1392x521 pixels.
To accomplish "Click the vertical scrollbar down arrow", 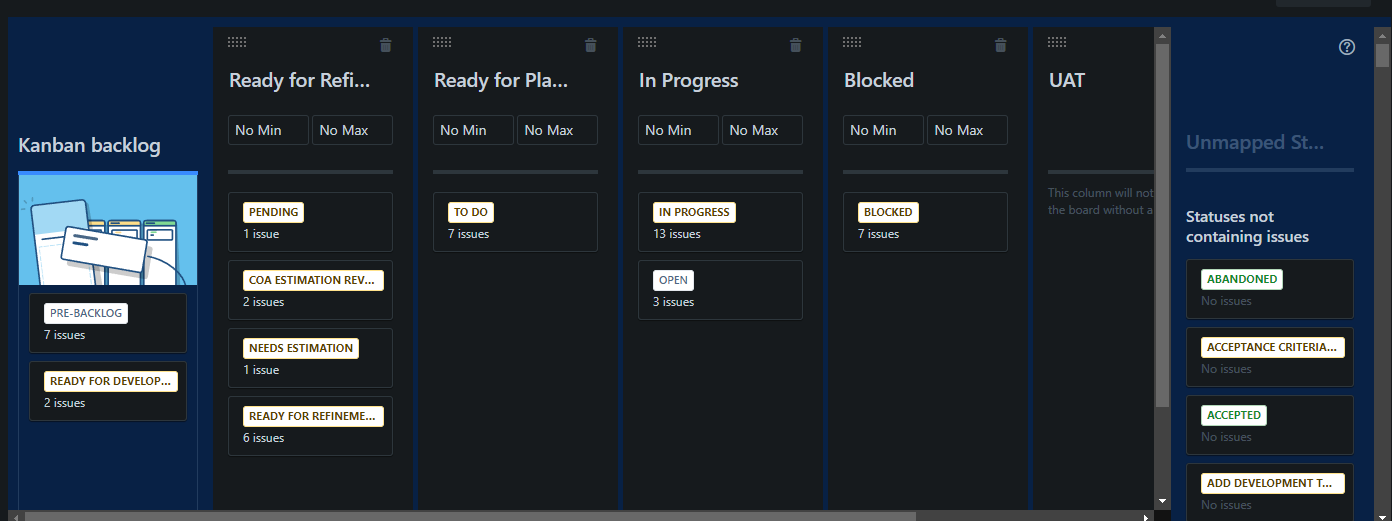I will point(1162,501).
